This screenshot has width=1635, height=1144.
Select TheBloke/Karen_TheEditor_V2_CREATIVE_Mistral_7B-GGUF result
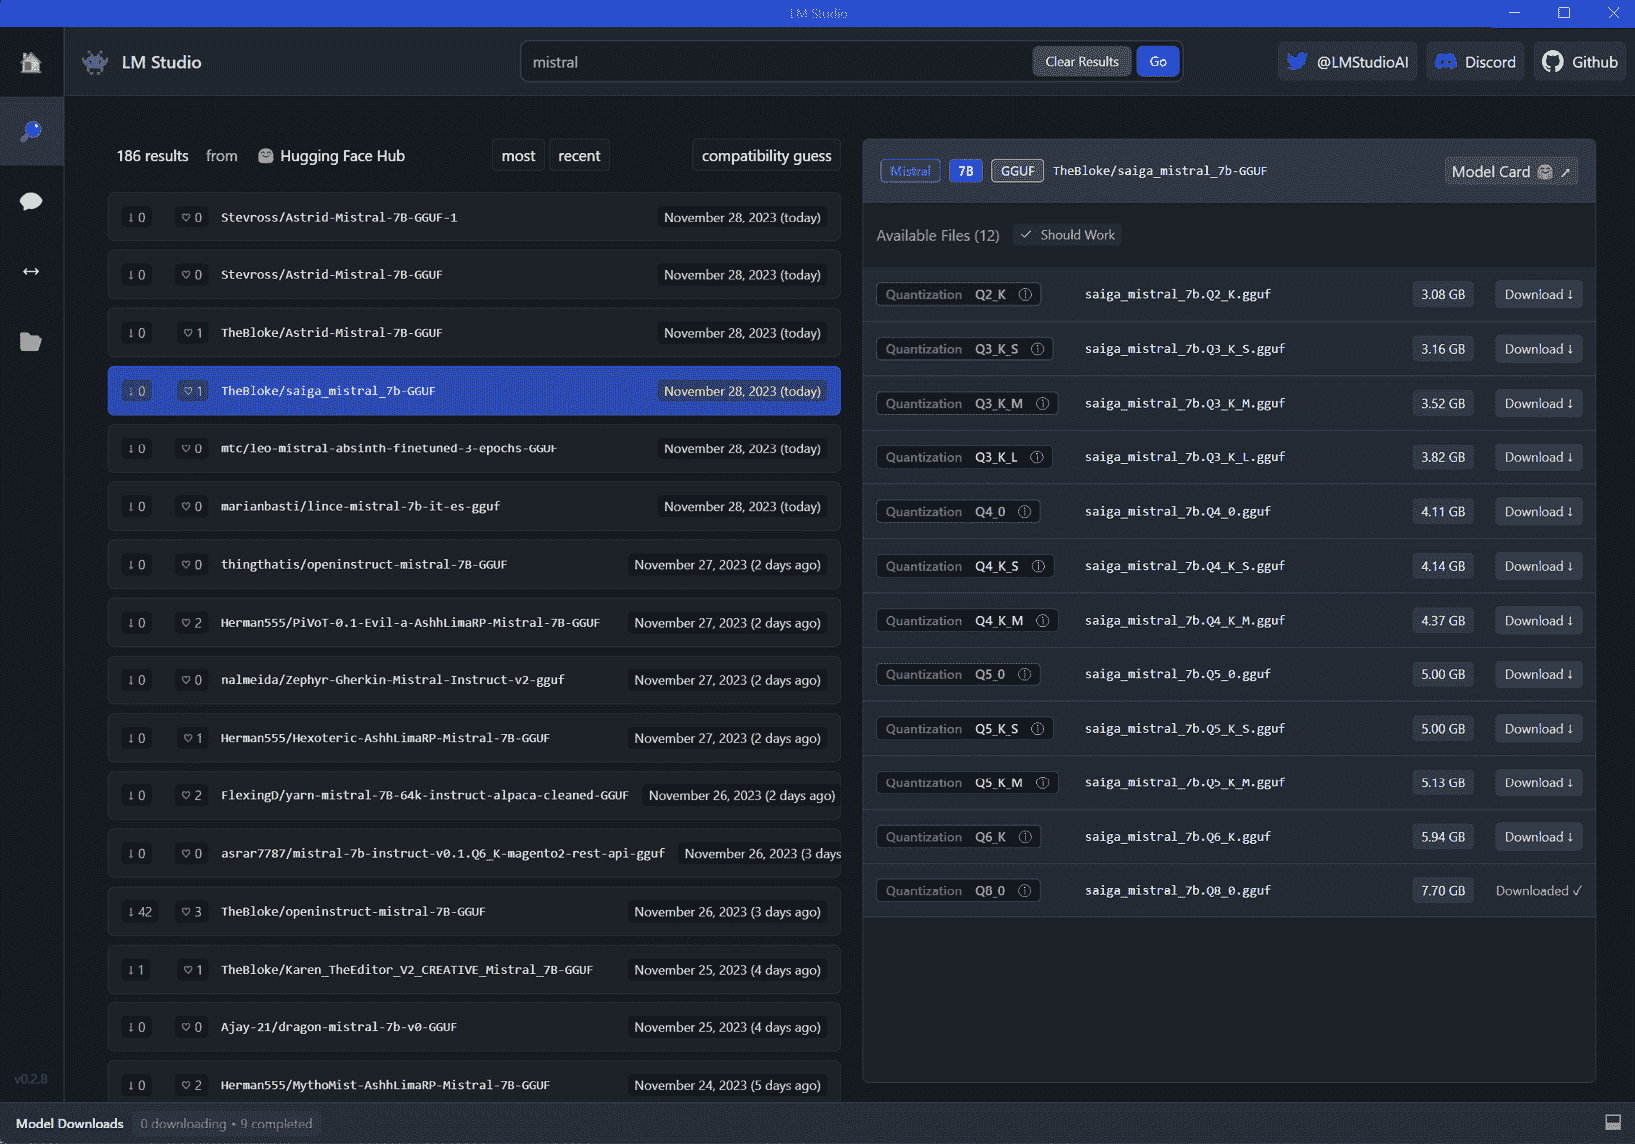474,970
